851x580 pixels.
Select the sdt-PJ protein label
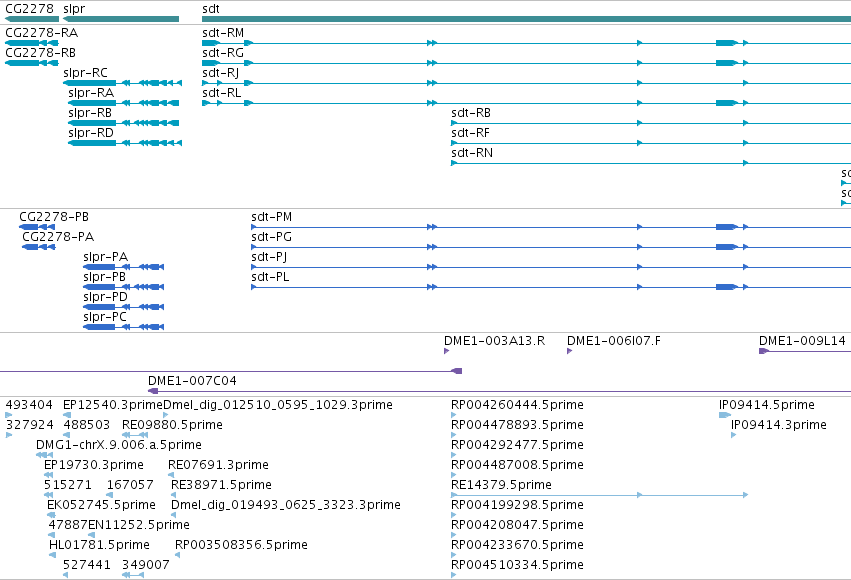click(x=269, y=257)
